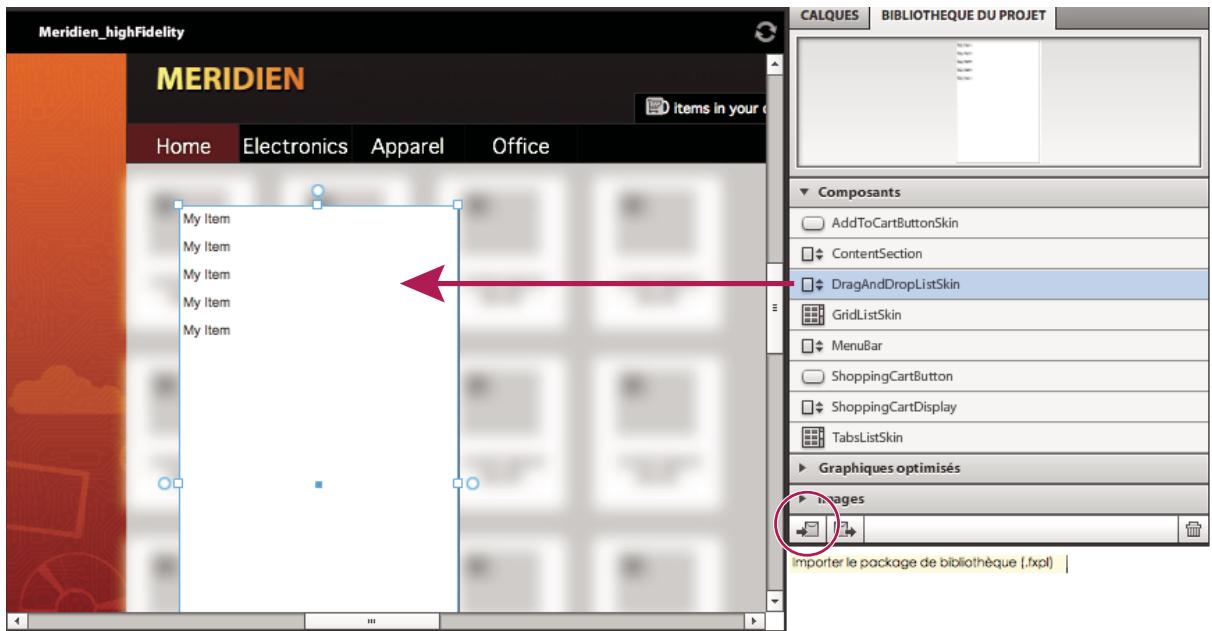Viewport: 1212px width, 631px height.
Task: Select MenuBar component name
Action: [857, 346]
